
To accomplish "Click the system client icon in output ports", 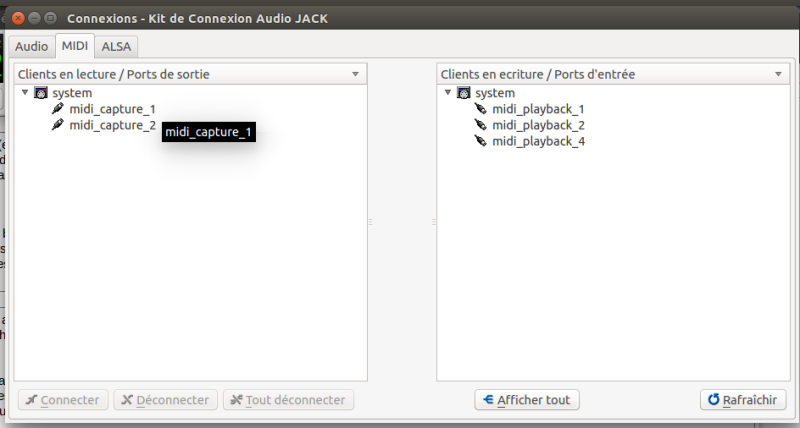I will click(41, 93).
